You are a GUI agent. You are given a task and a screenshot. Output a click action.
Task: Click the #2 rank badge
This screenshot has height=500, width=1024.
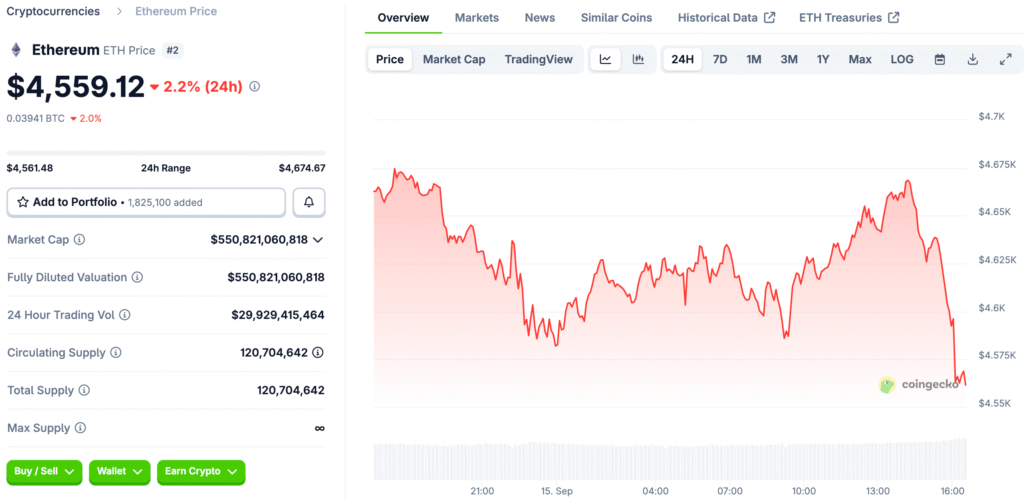coord(172,50)
